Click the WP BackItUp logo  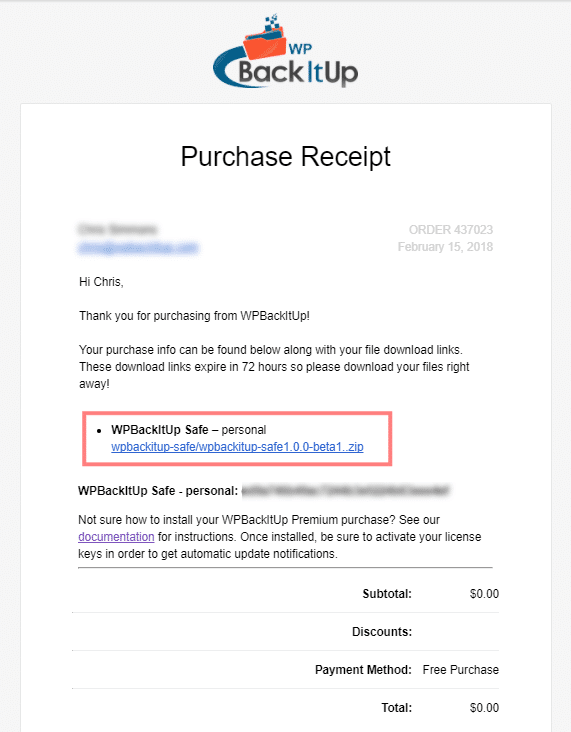tap(285, 50)
